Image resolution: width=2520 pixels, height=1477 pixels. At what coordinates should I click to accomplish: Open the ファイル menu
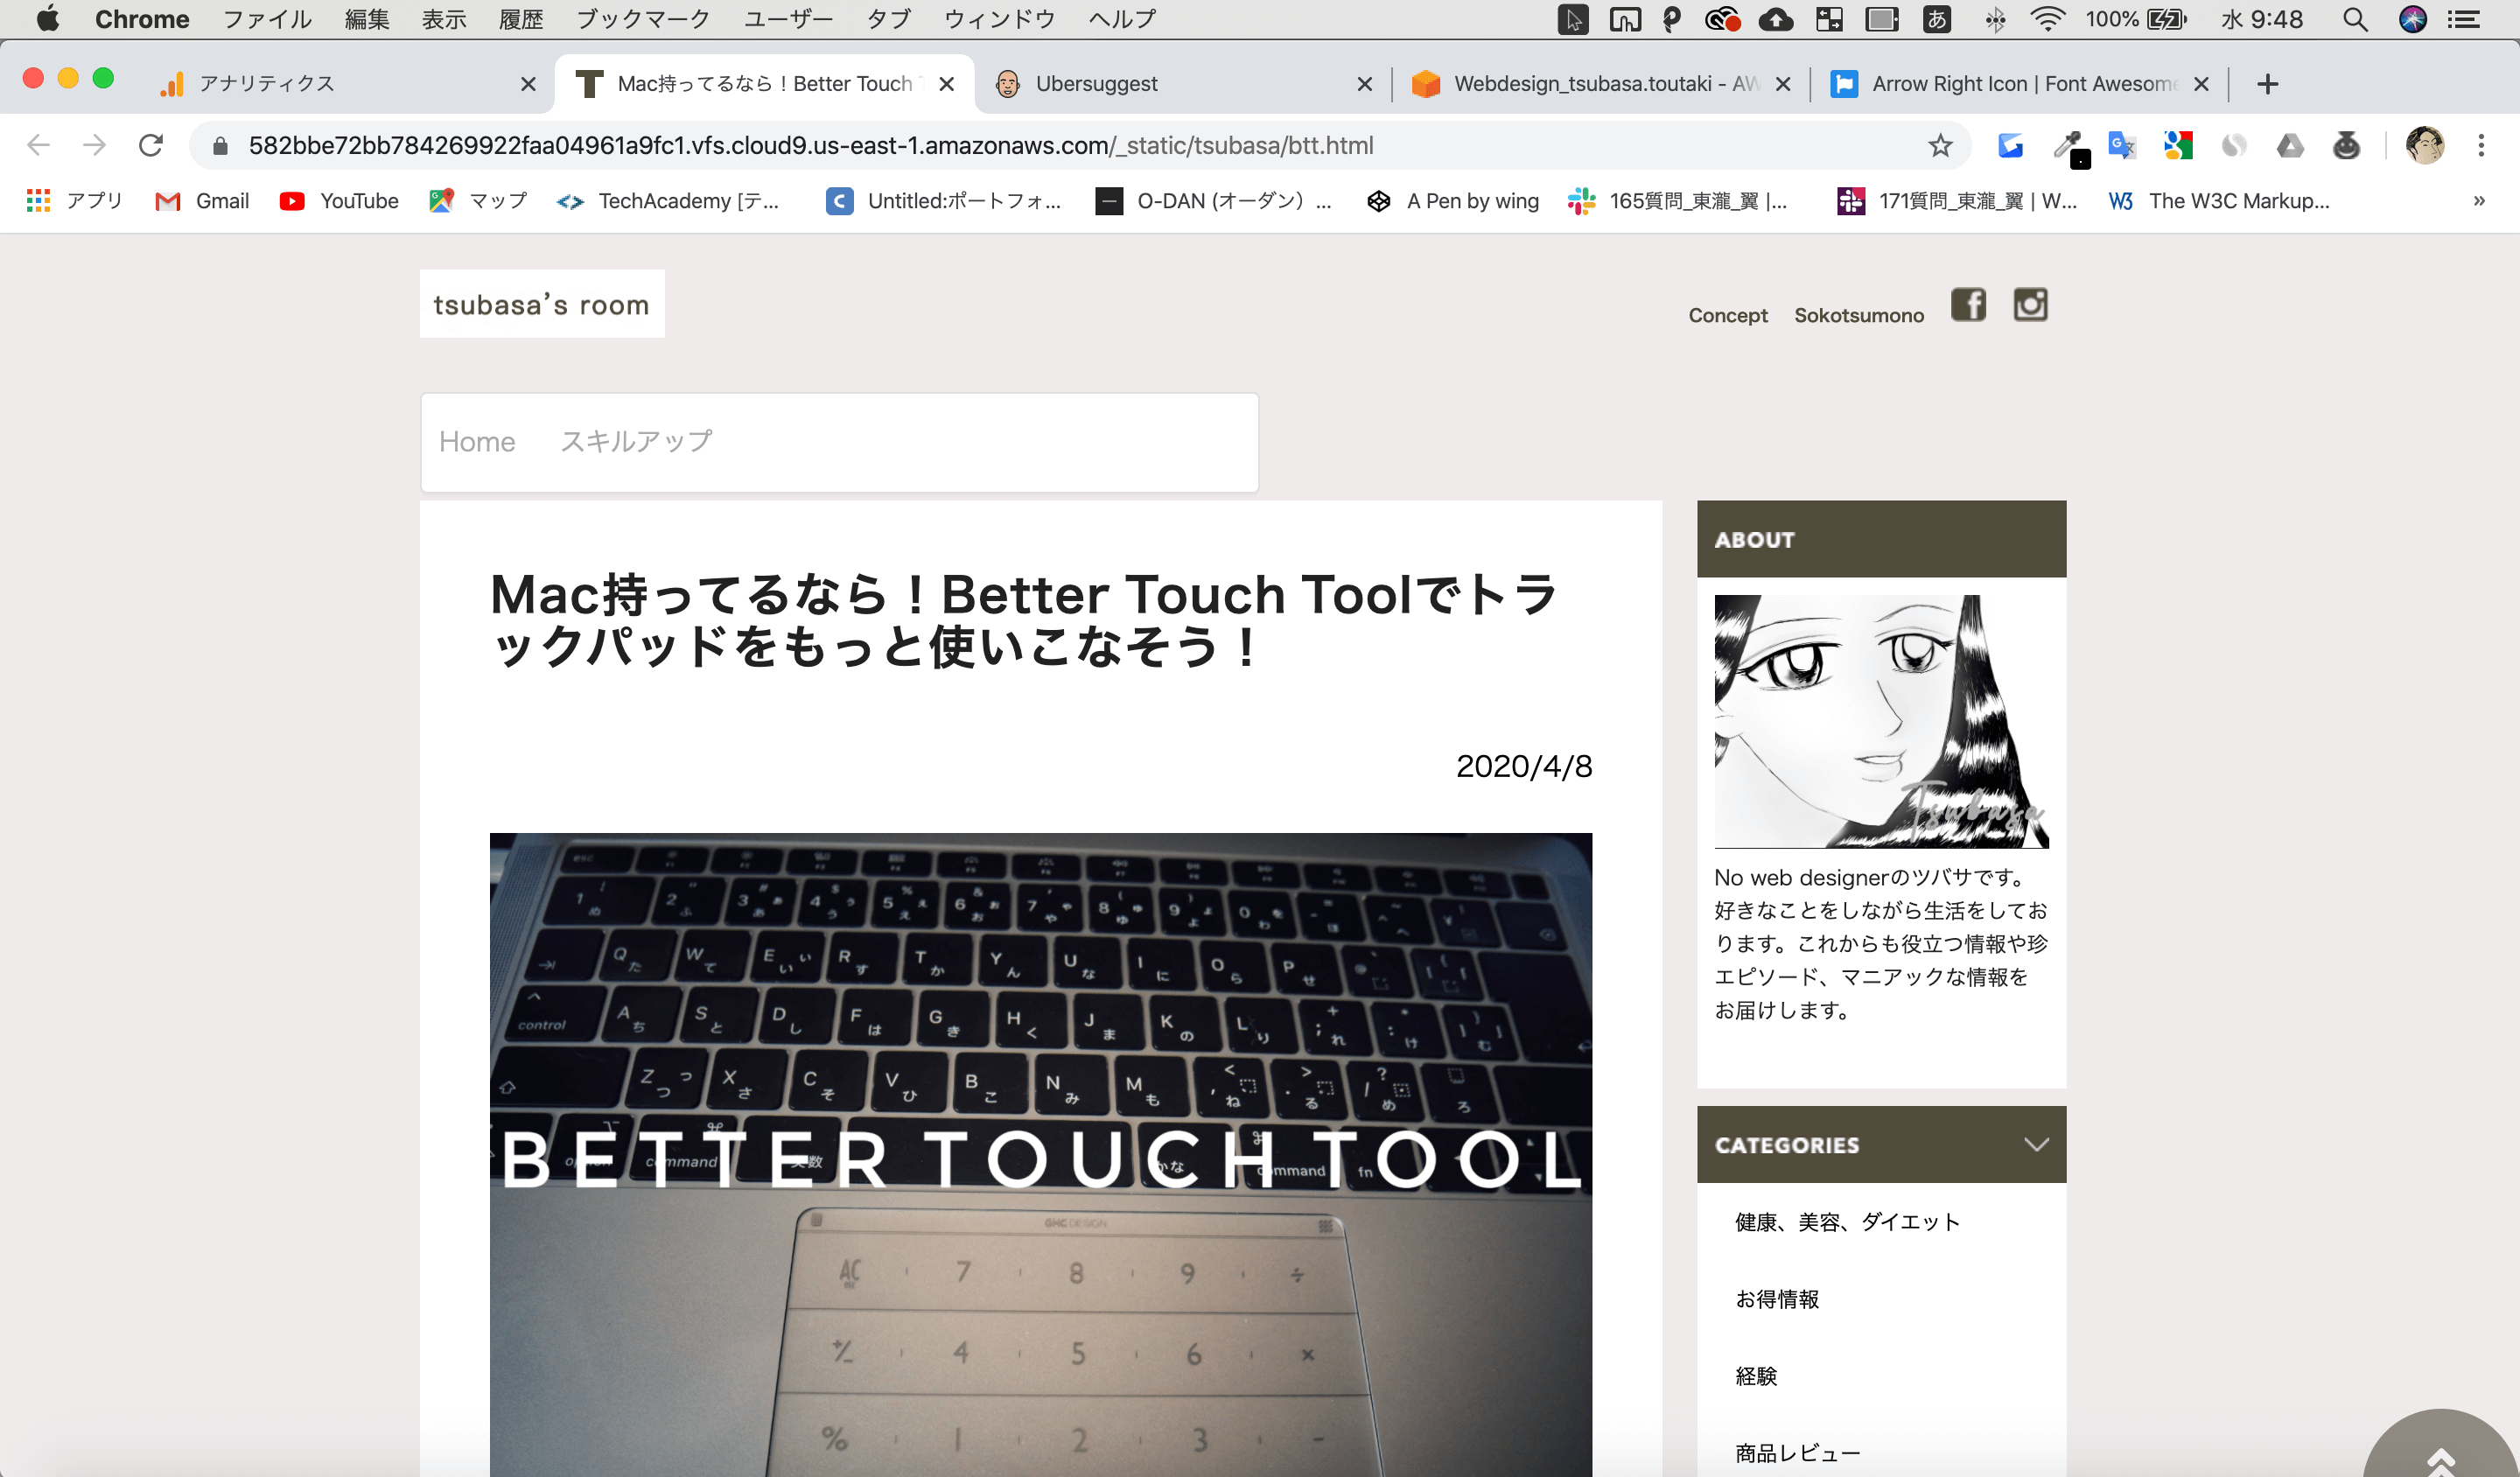pyautogui.click(x=267, y=19)
